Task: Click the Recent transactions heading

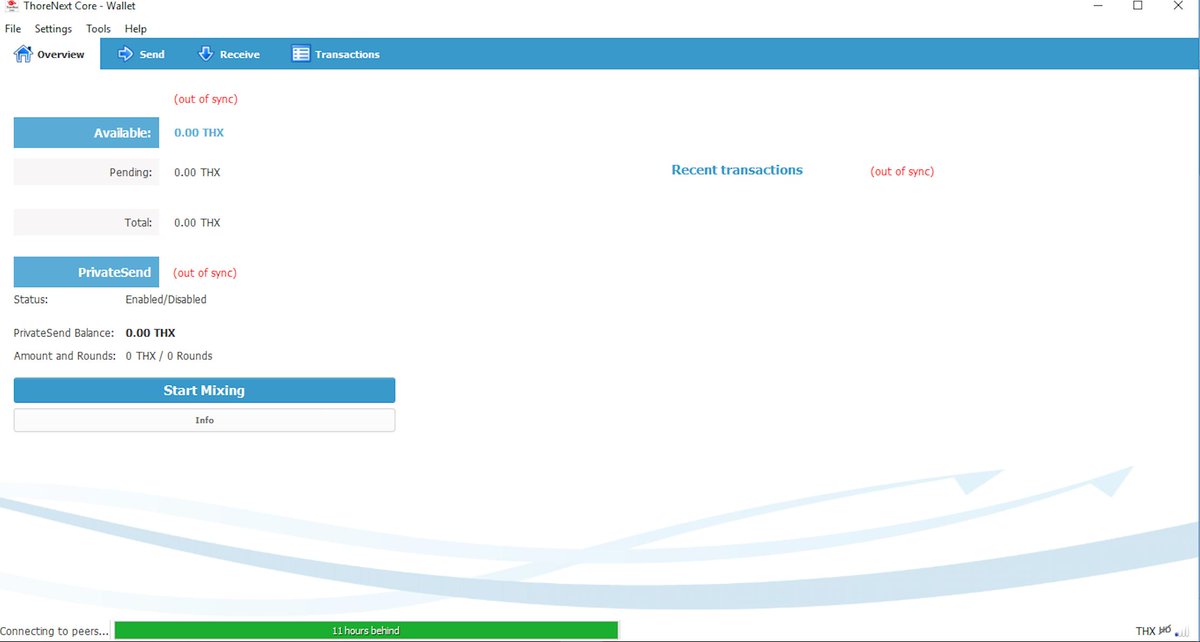Action: [737, 170]
